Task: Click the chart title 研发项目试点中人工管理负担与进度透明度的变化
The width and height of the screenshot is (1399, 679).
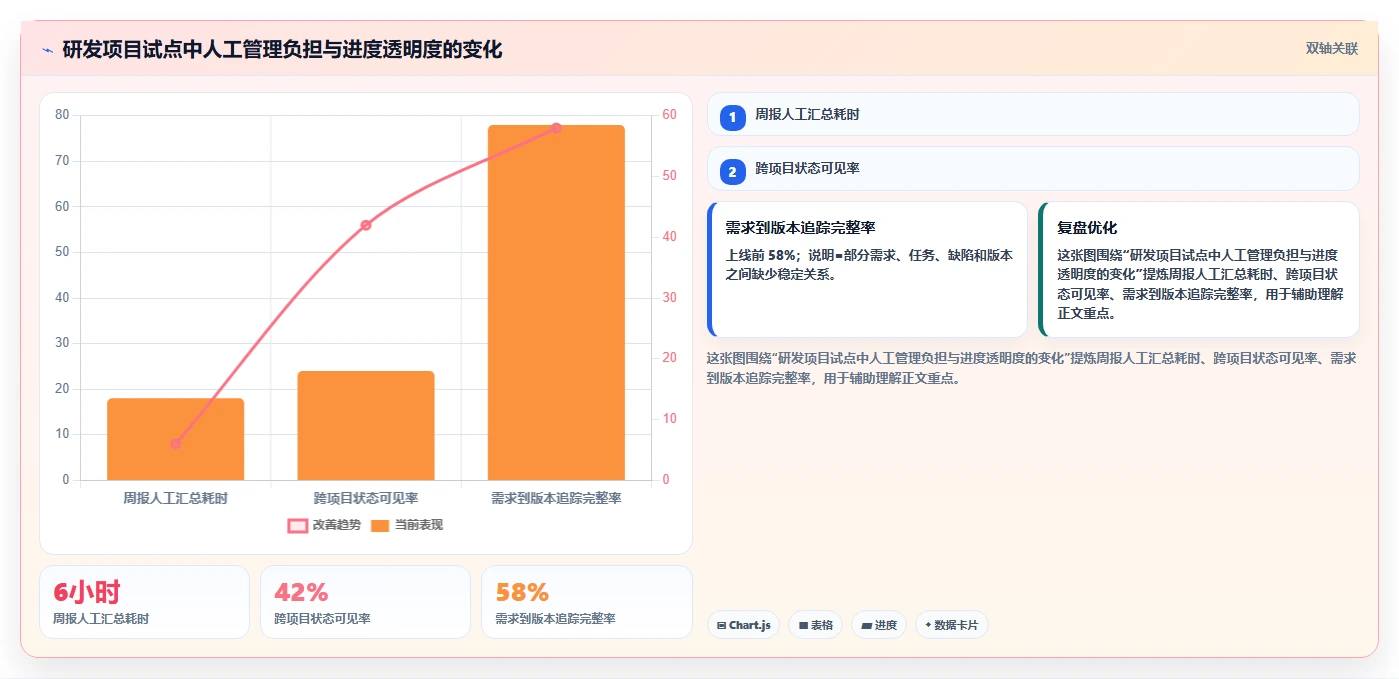Action: point(282,49)
